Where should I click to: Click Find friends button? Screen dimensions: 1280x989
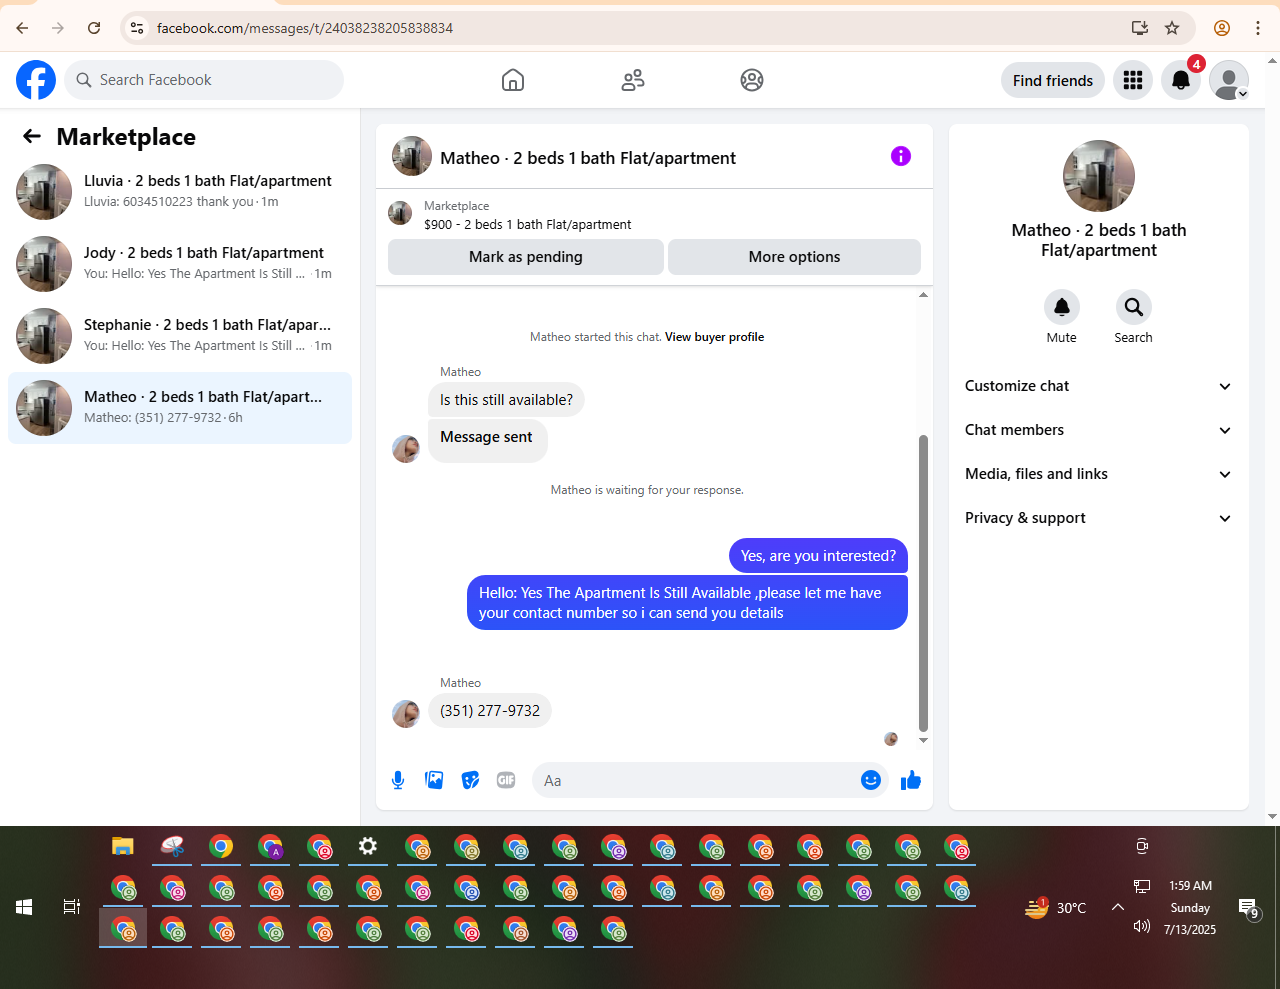coord(1053,80)
